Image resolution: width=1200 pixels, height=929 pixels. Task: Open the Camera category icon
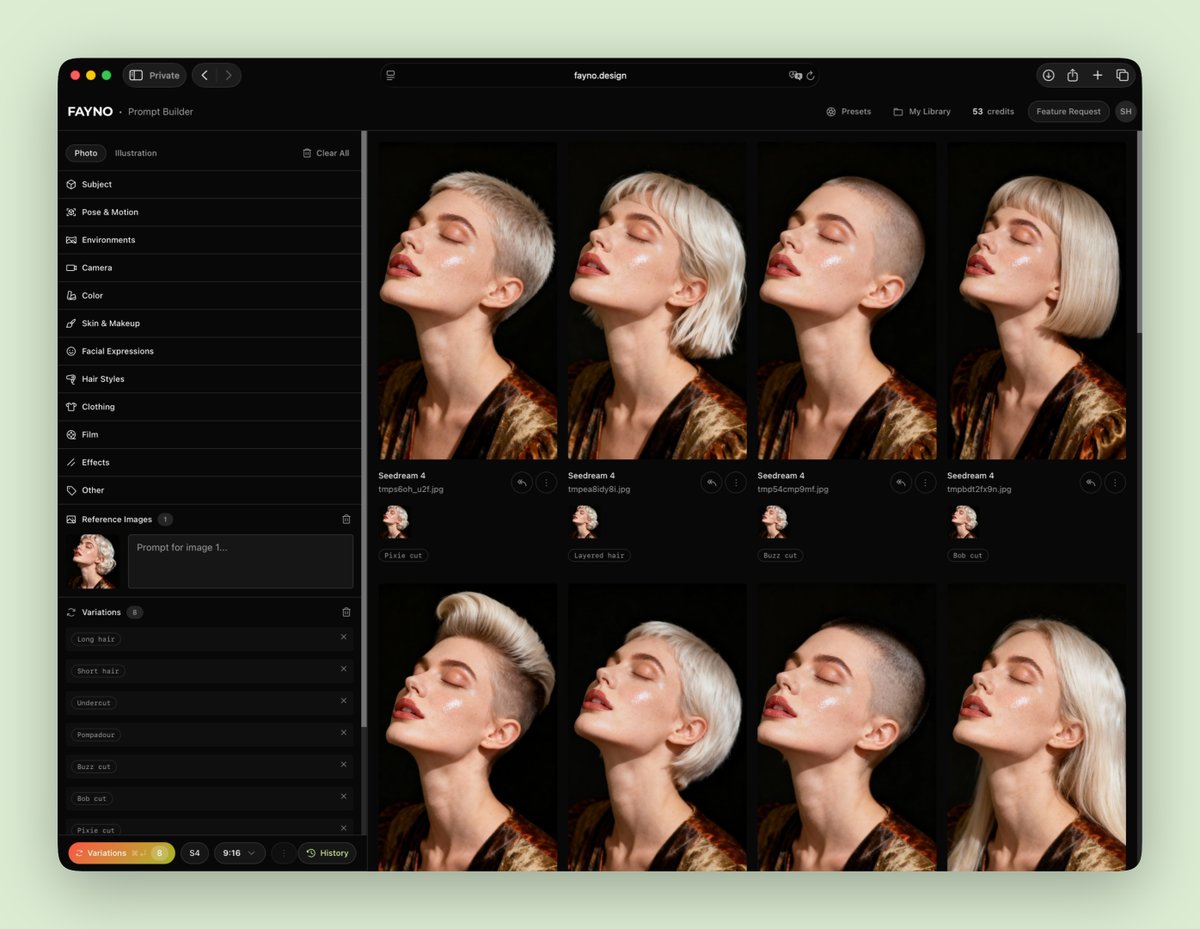point(70,267)
